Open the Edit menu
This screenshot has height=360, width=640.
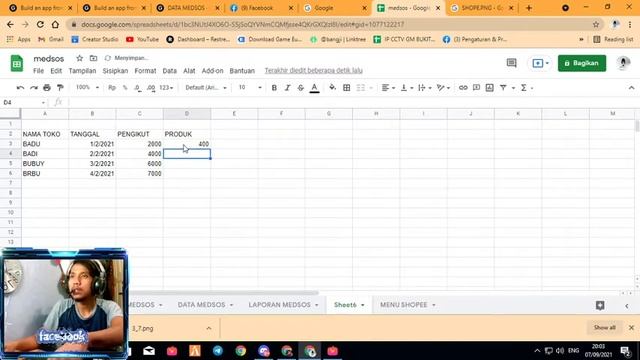click(56, 71)
